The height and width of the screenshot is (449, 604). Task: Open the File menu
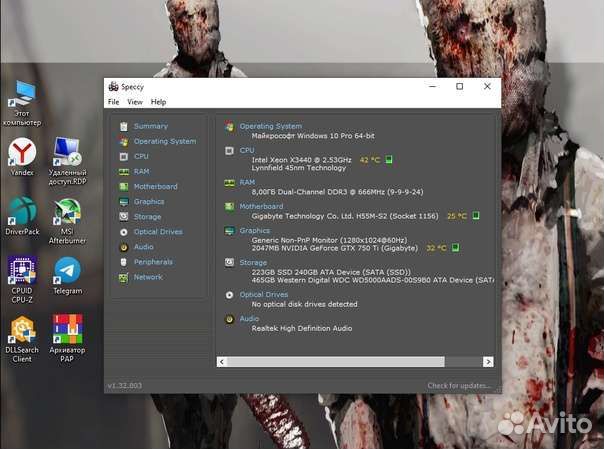tap(113, 102)
